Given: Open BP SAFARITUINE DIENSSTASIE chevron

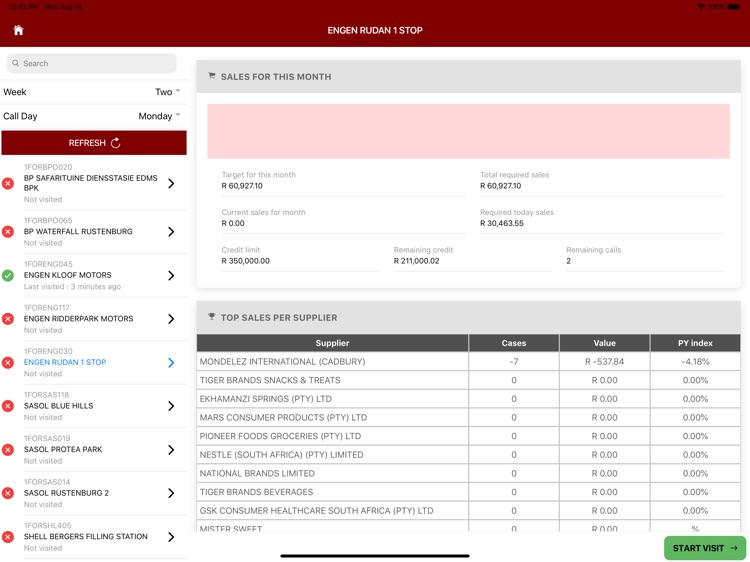Looking at the screenshot, I should 171,183.
